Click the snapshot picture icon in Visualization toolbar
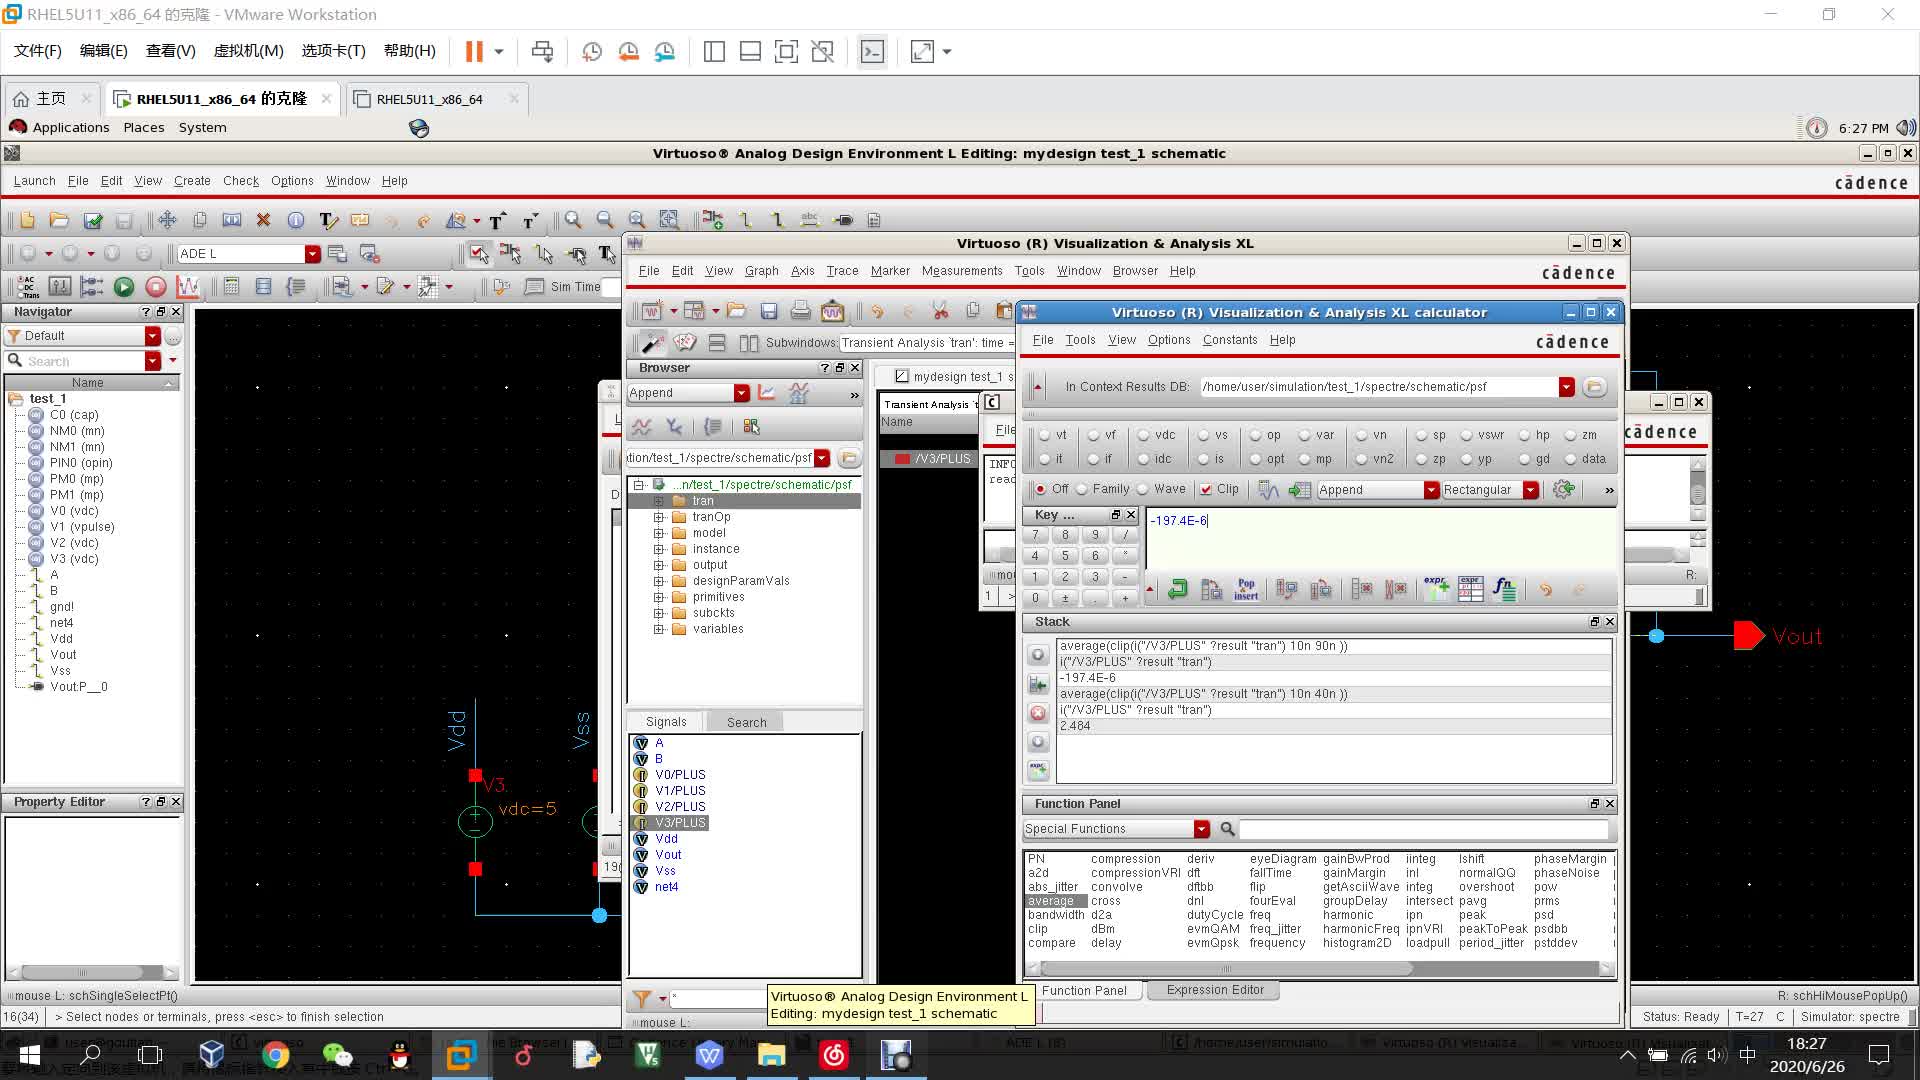1920x1080 pixels. 832,311
